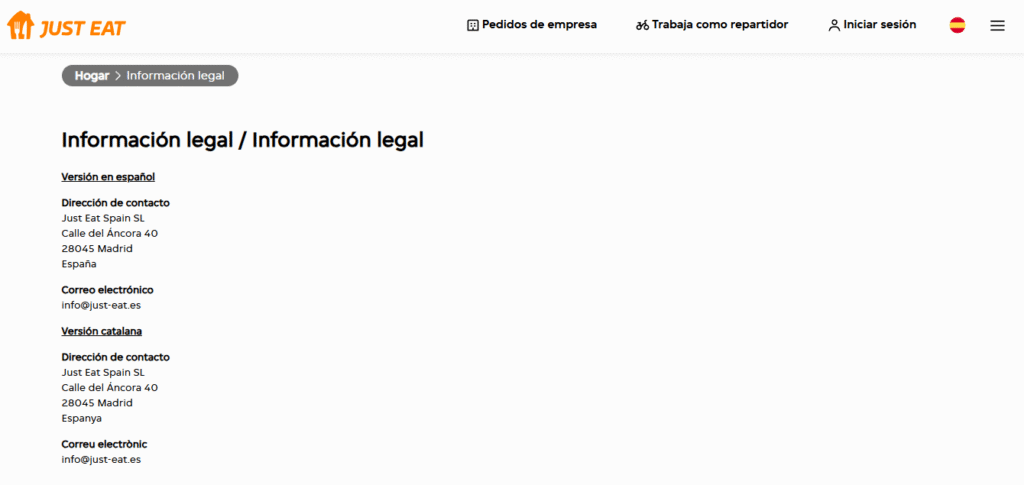Viewport: 1024px width, 485px height.
Task: Click the Just Eat logo
Action: 67,25
